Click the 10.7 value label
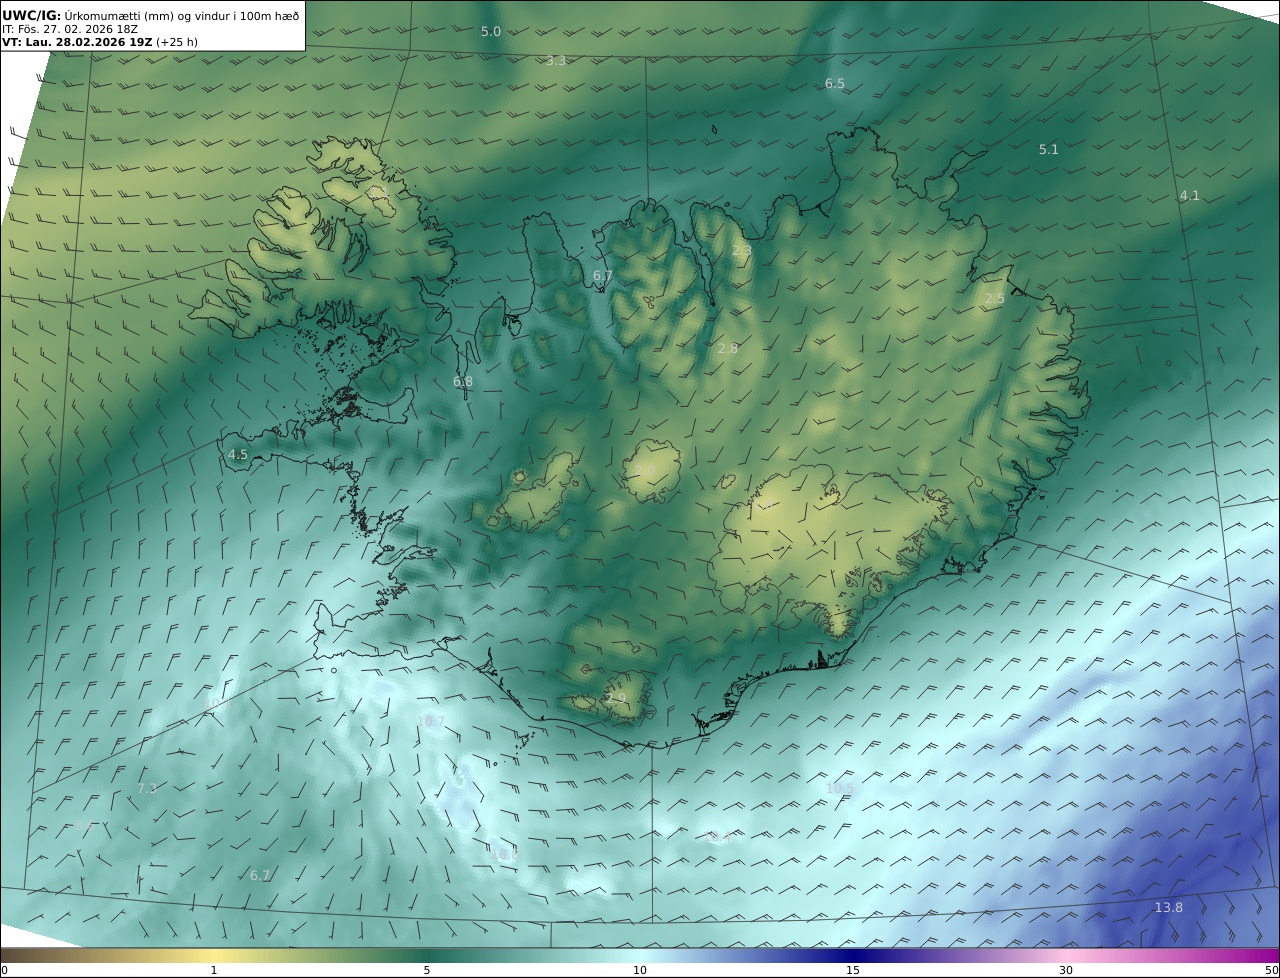The image size is (1280, 978). [x=431, y=722]
